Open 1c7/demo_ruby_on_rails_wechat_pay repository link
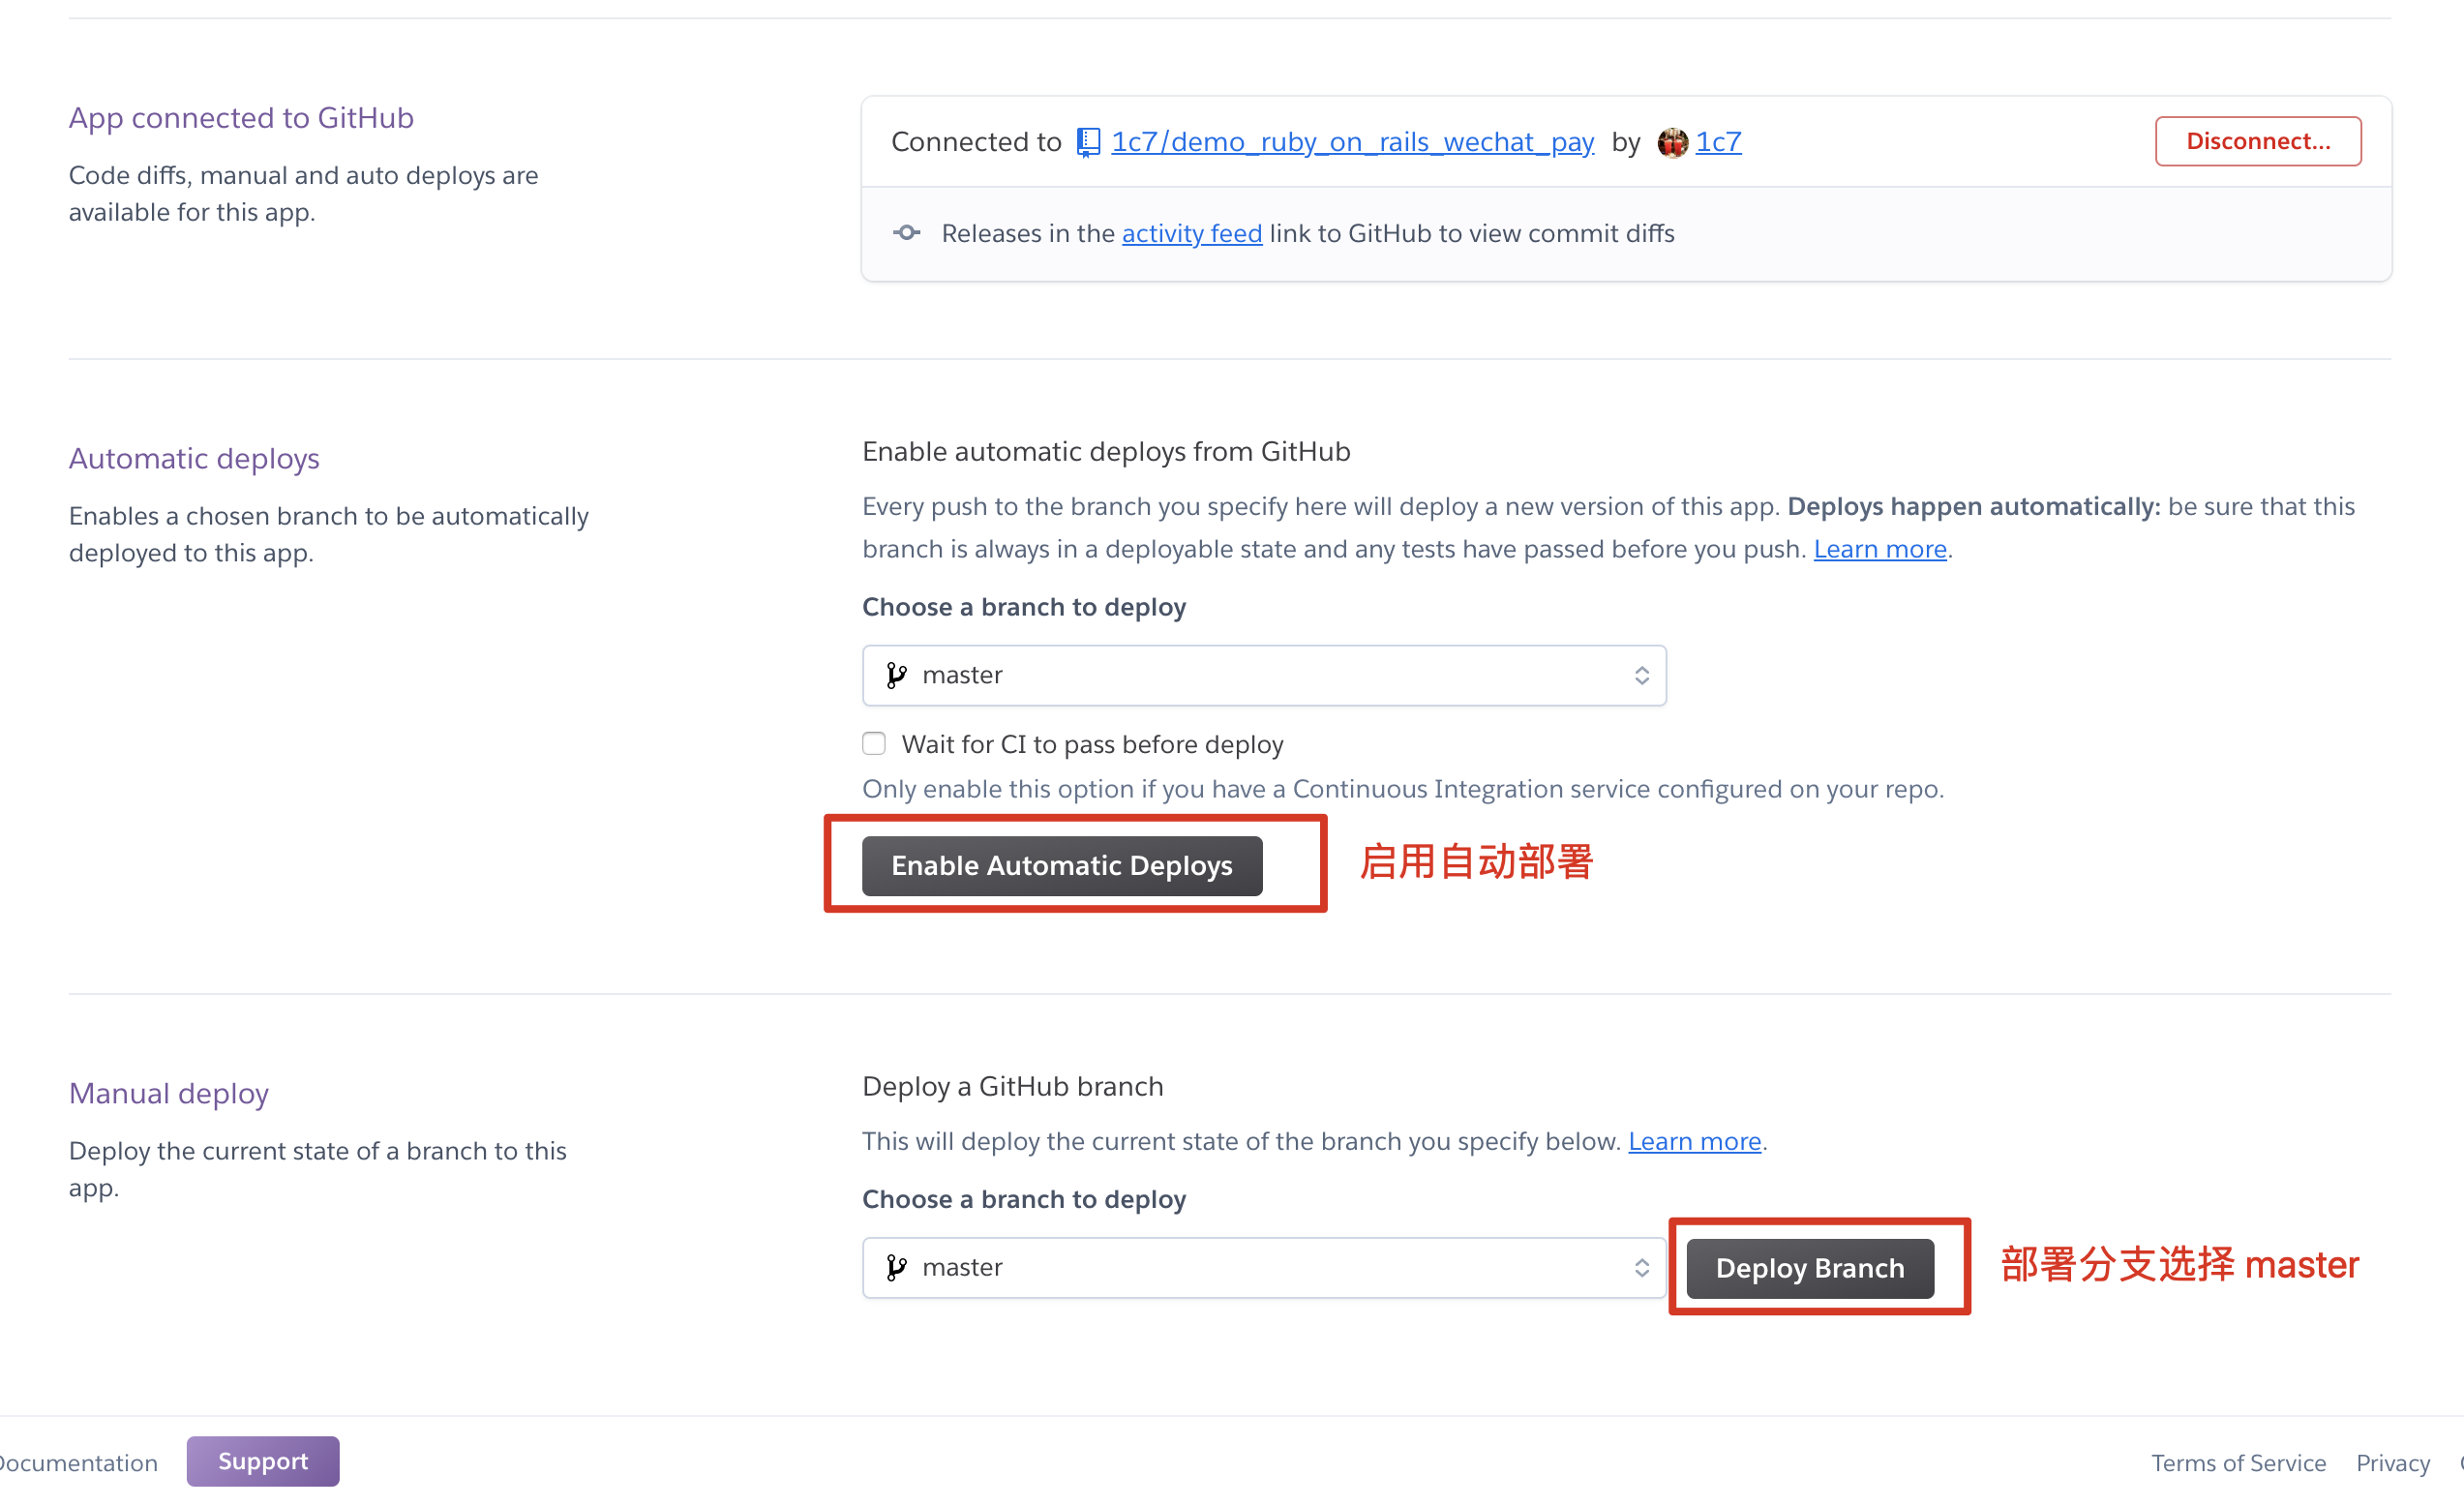 1352,142
